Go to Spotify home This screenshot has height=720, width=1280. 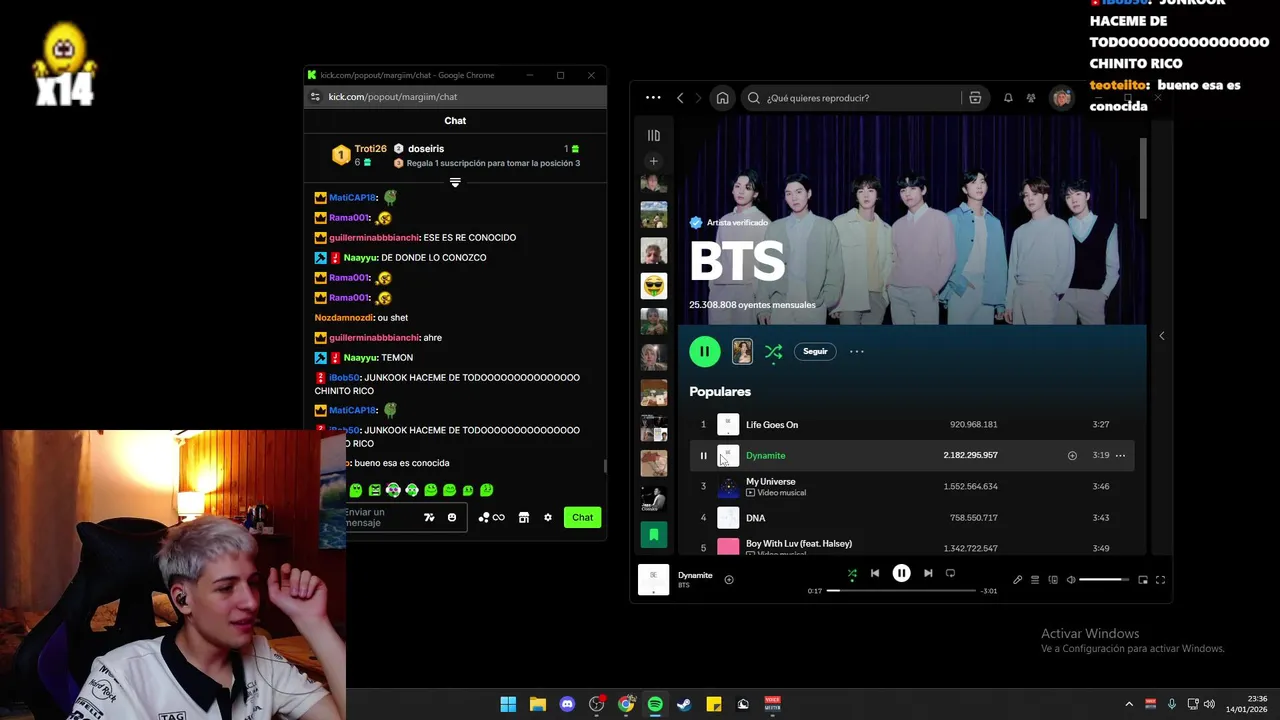click(722, 98)
